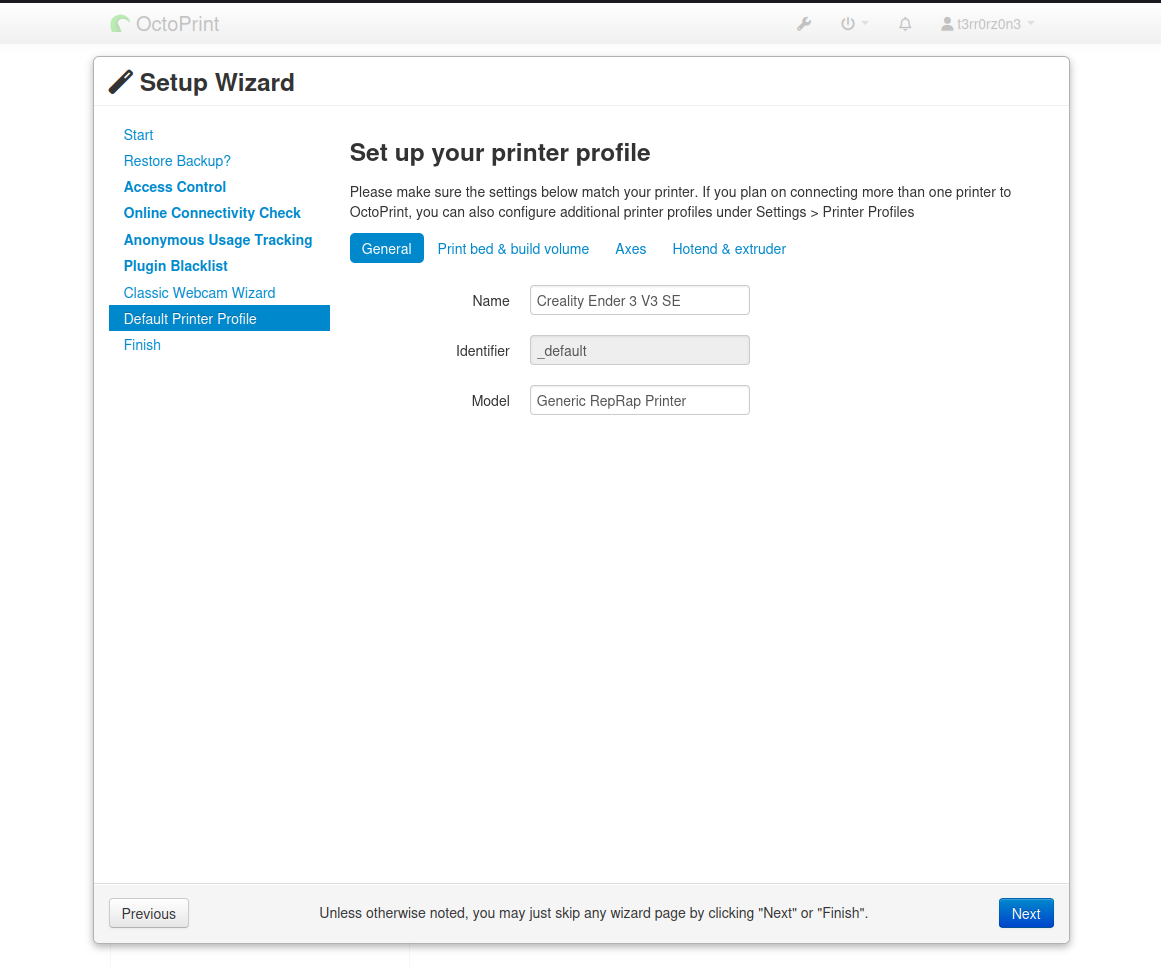This screenshot has height=969, width=1161.
Task: Open Print bed & build volume tab
Action: [x=513, y=249]
